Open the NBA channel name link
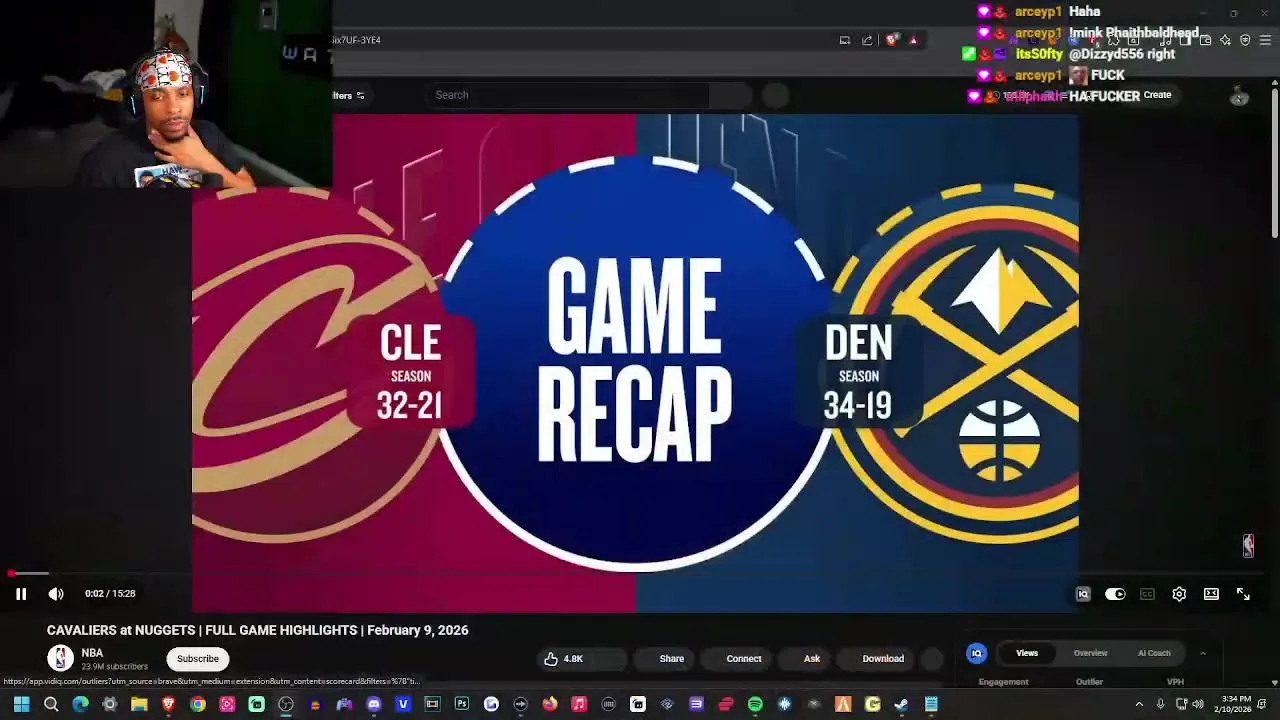 (92, 653)
